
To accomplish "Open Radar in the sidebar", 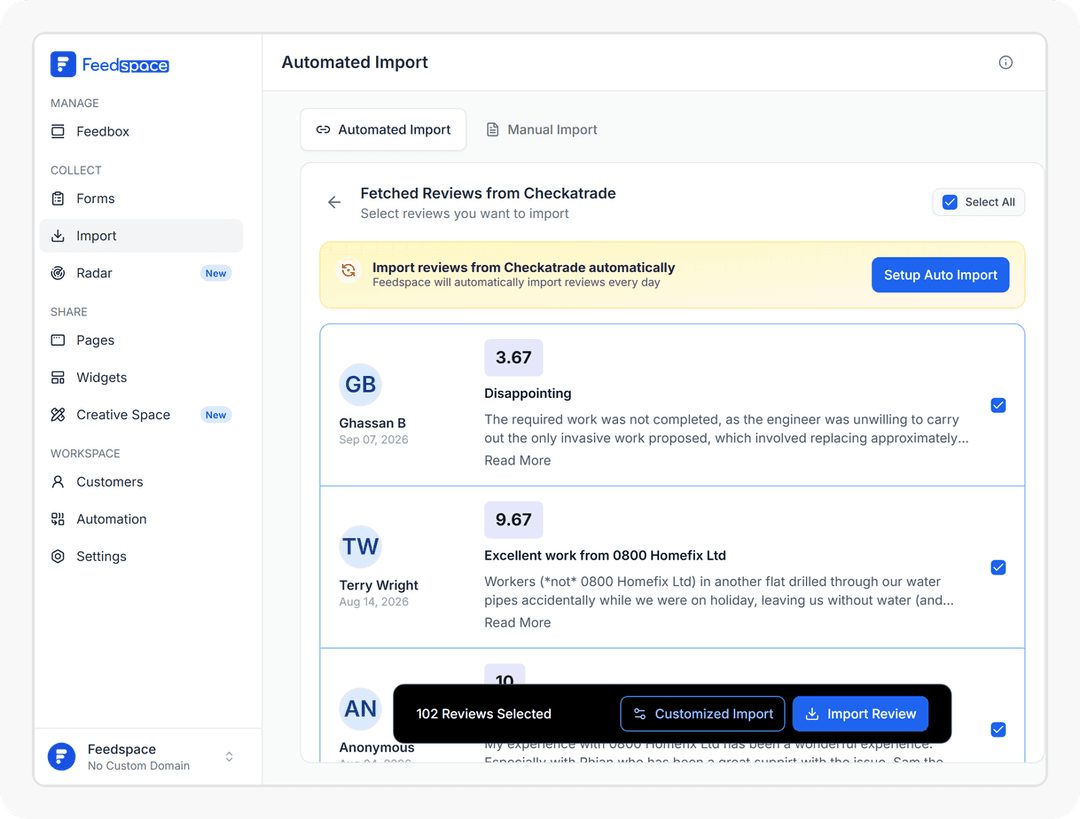I will click(141, 273).
